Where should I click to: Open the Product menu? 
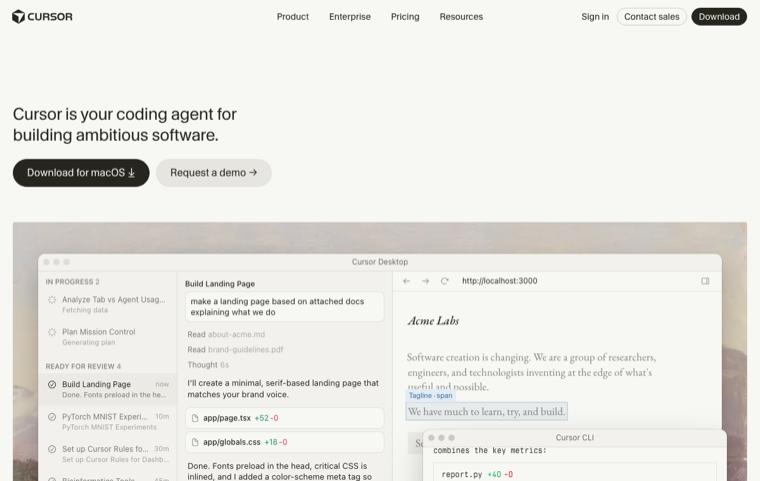click(x=292, y=16)
